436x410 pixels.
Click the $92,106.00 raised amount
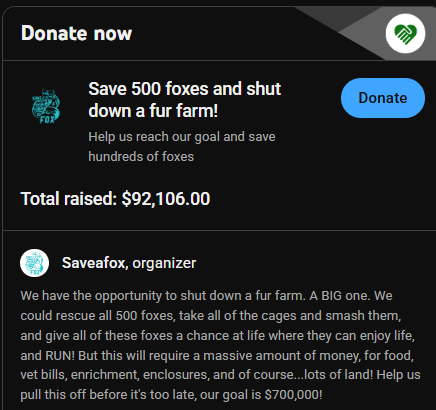click(x=166, y=199)
